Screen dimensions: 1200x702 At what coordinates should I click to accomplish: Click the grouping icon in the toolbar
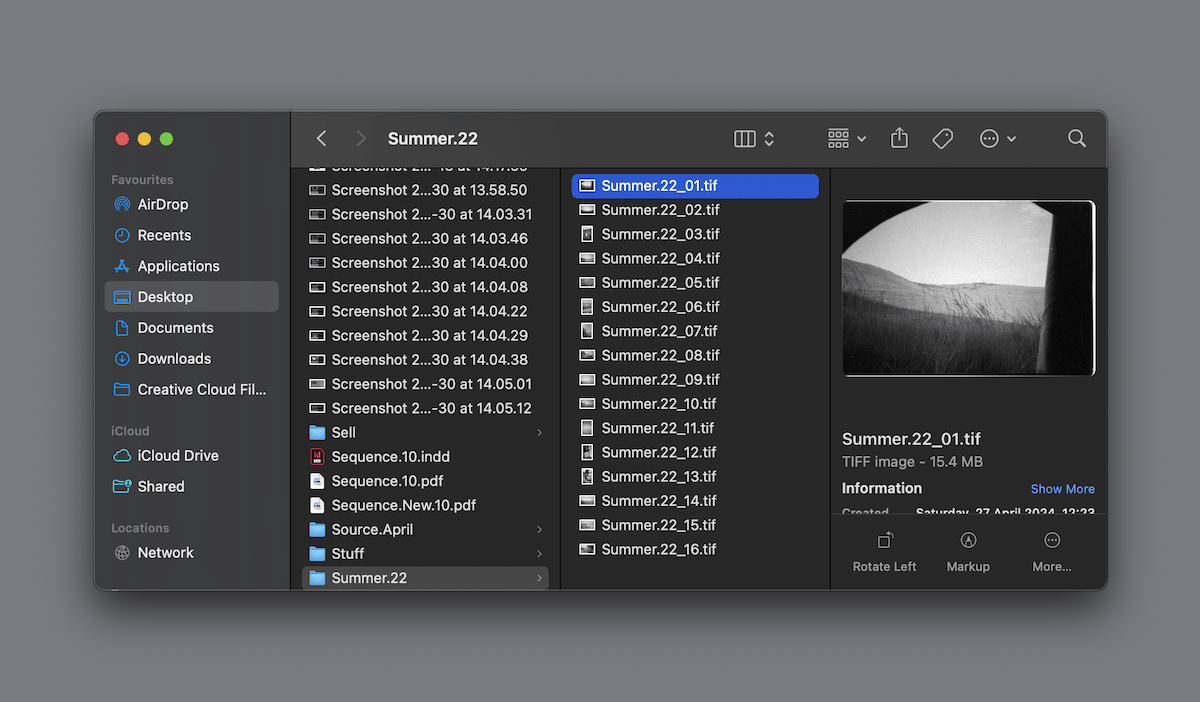pos(837,138)
